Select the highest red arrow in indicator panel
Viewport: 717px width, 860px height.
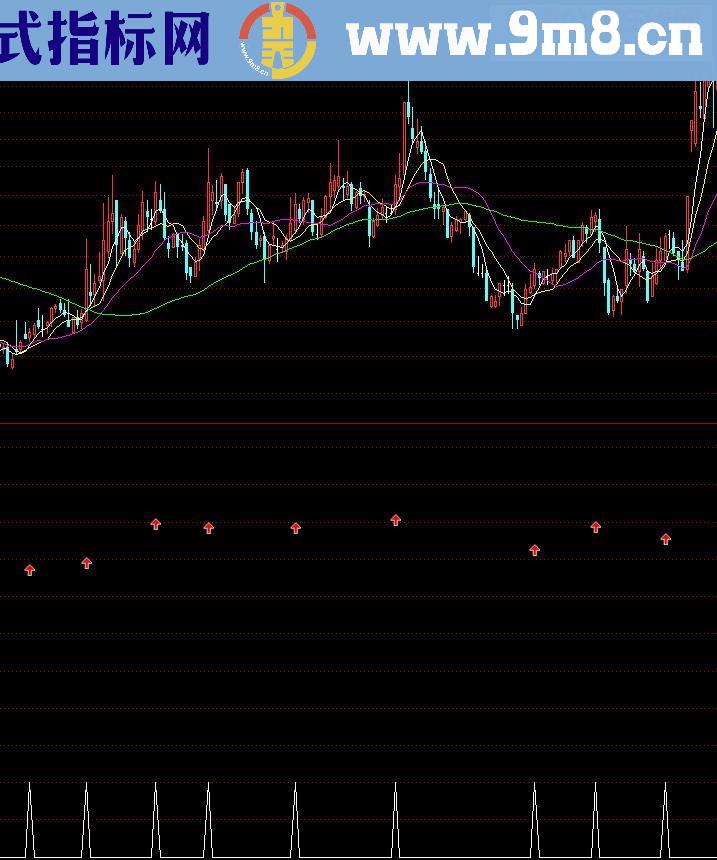click(396, 519)
